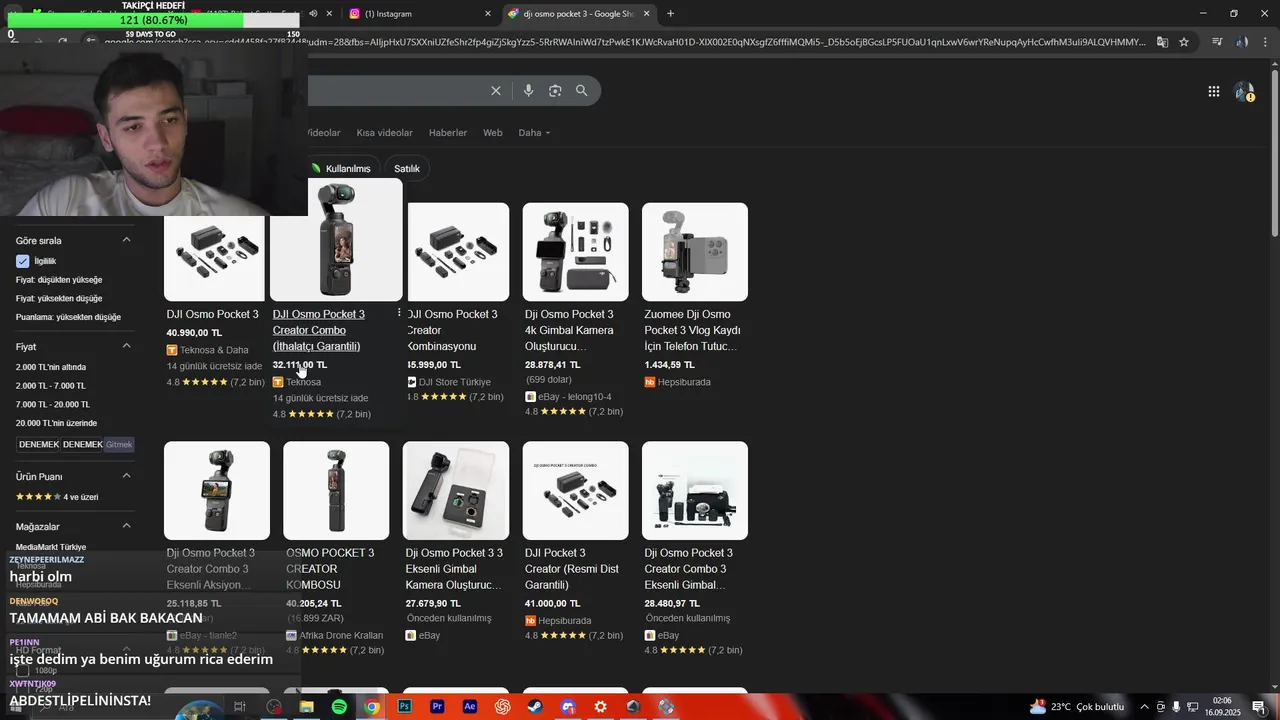Open Zuomee Dji Osmo Pocket 3 holder listing

(692, 330)
